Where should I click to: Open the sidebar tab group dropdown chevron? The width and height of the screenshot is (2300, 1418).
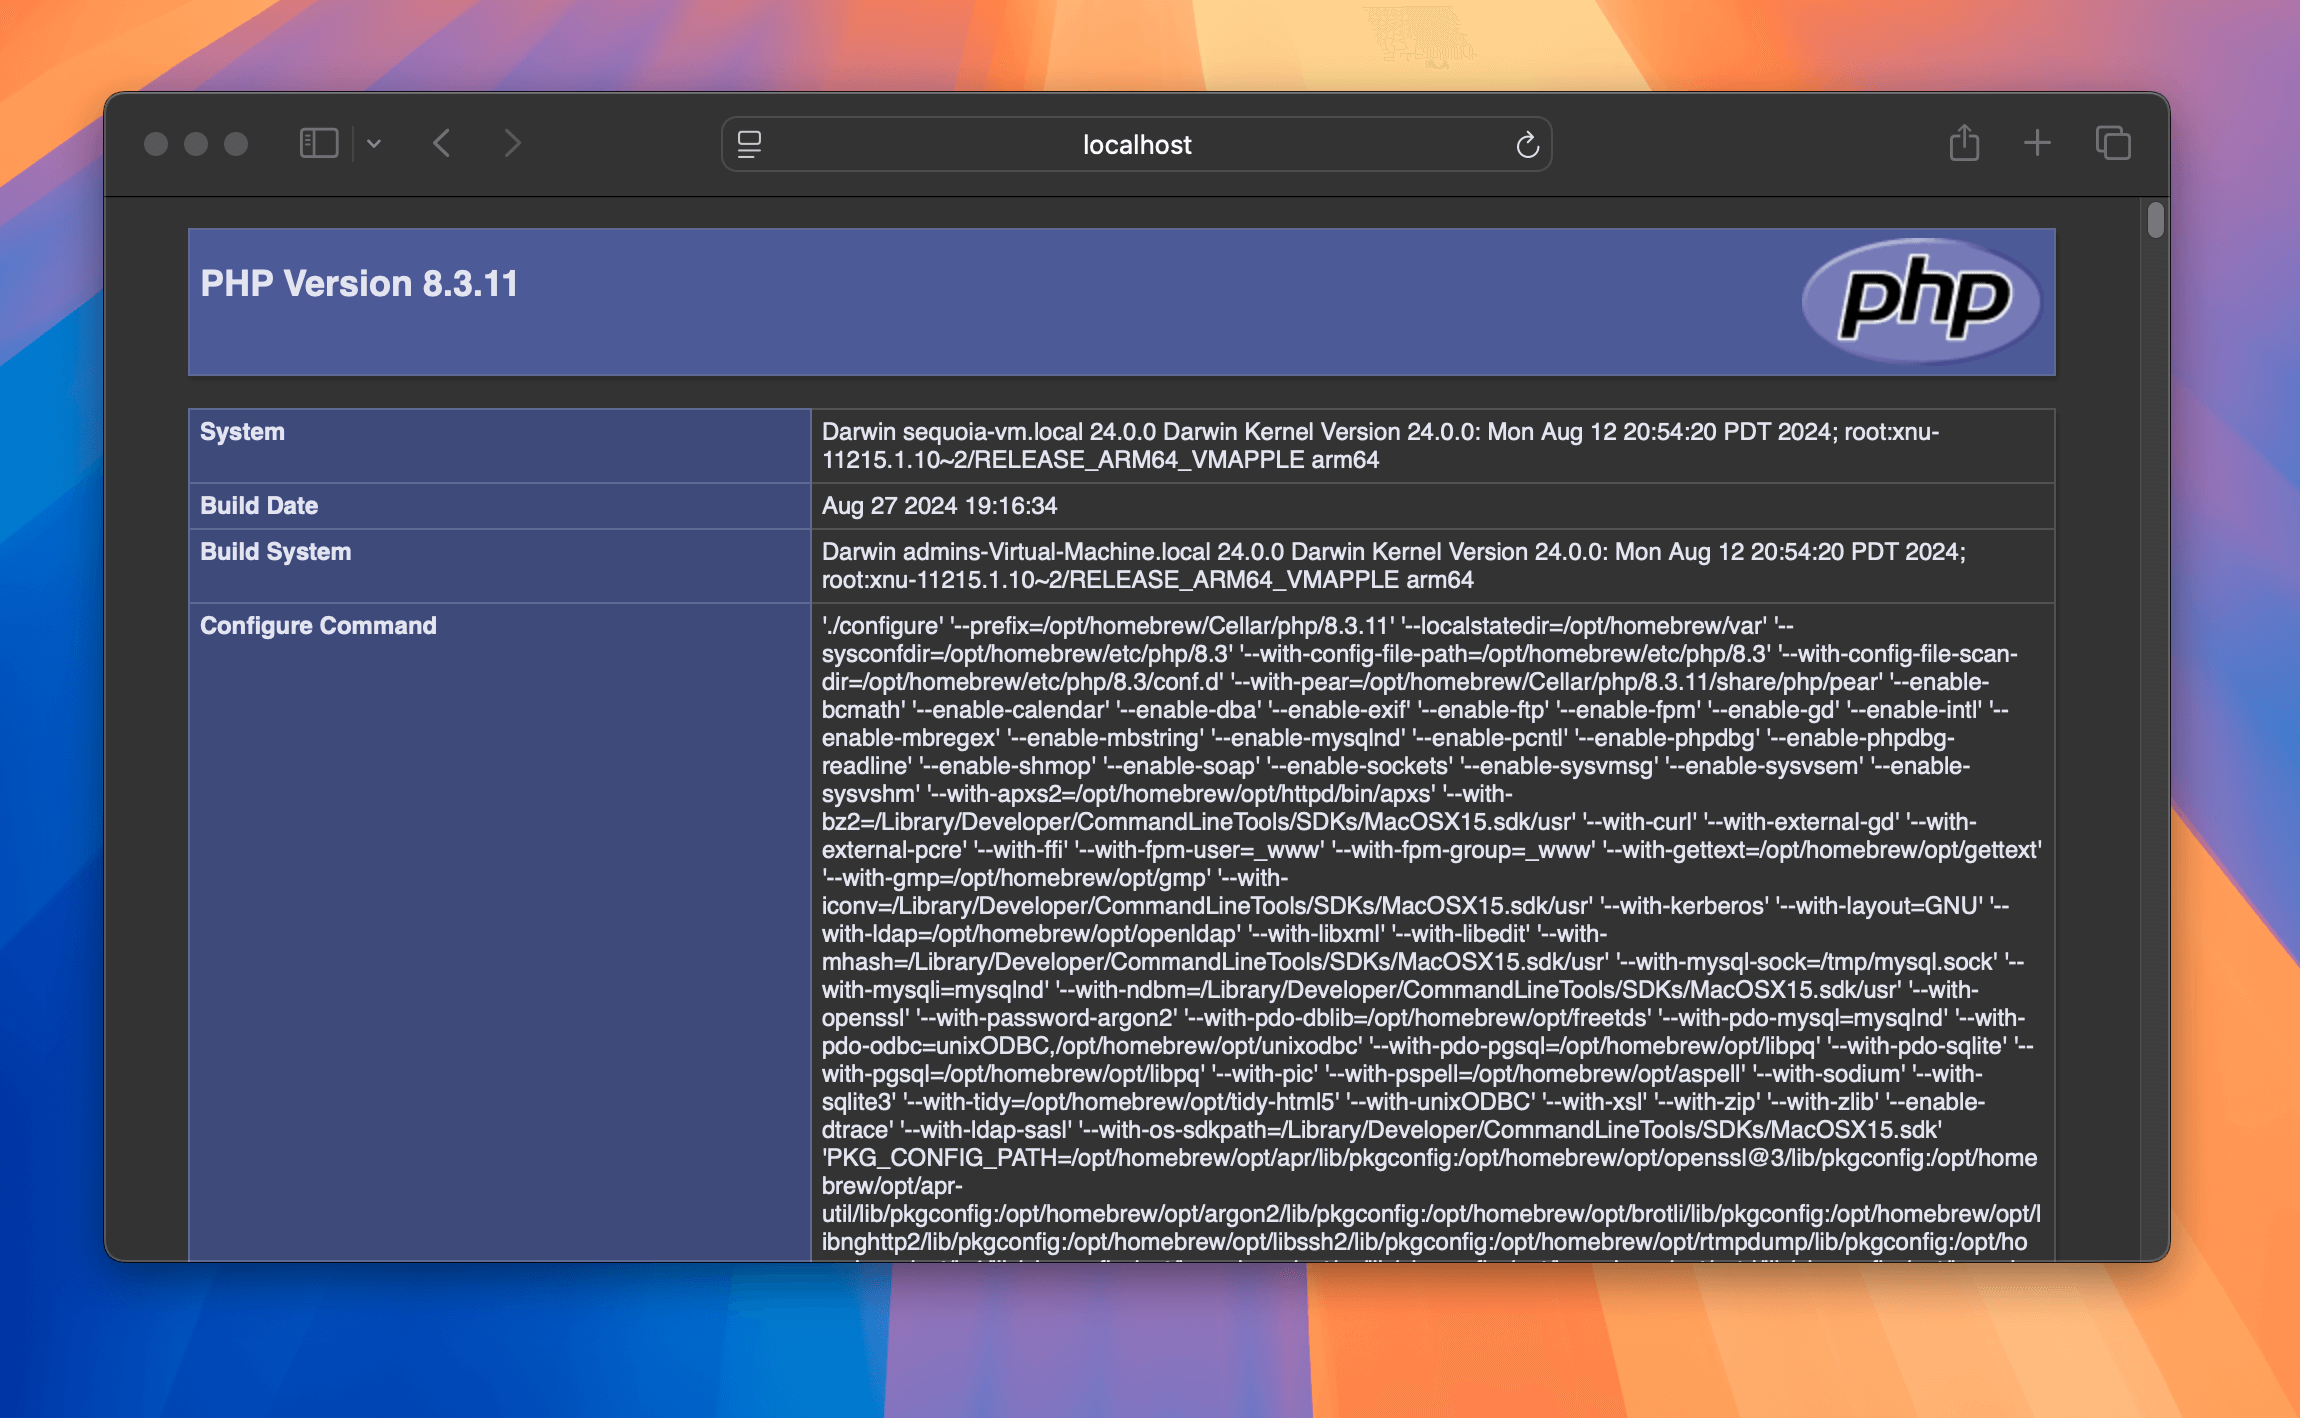[374, 144]
